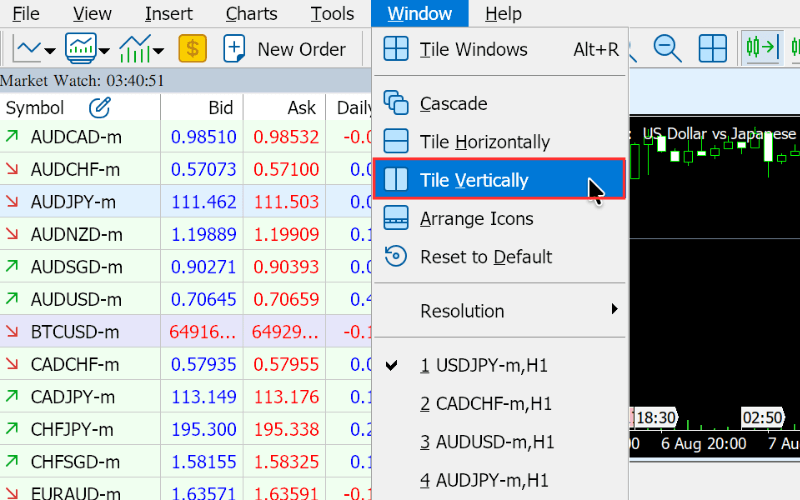Screen dimensions: 800x500
Task: Click the New Order button
Action: coord(285,49)
